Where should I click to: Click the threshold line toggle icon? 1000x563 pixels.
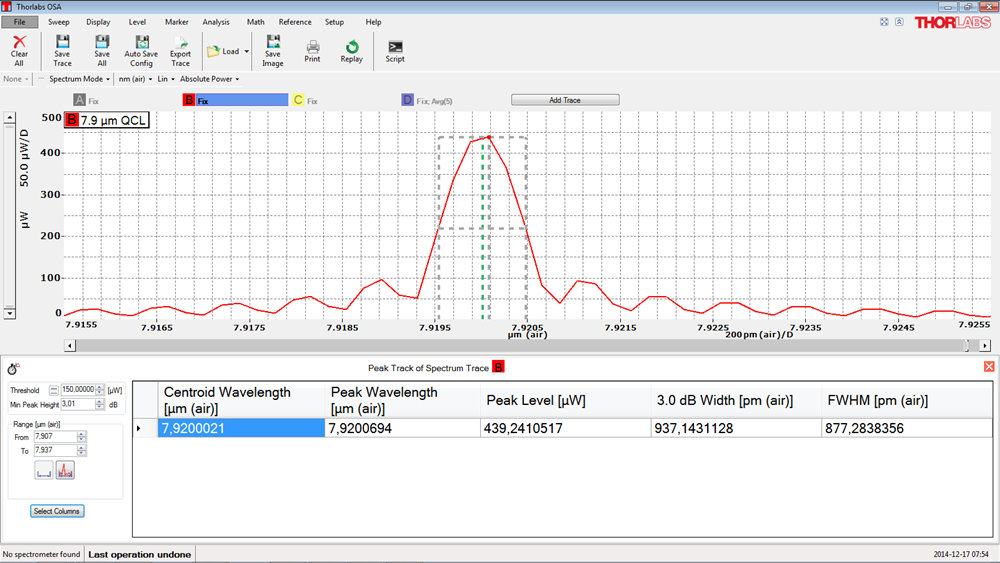[54, 390]
